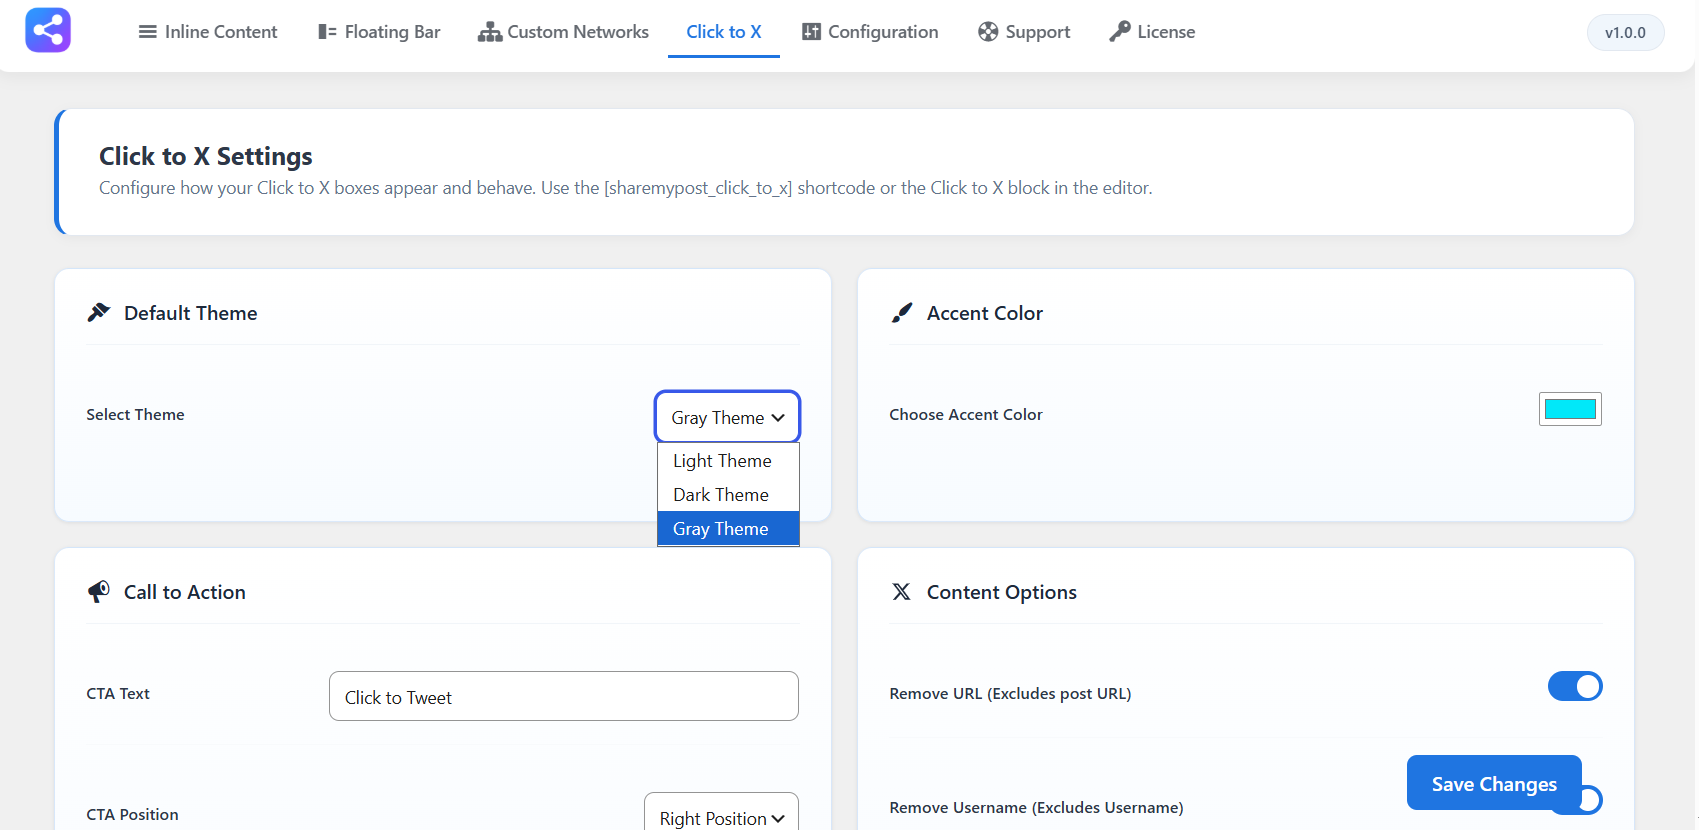The image size is (1699, 830).
Task: Click the Support lifebuoy icon
Action: coord(988,32)
